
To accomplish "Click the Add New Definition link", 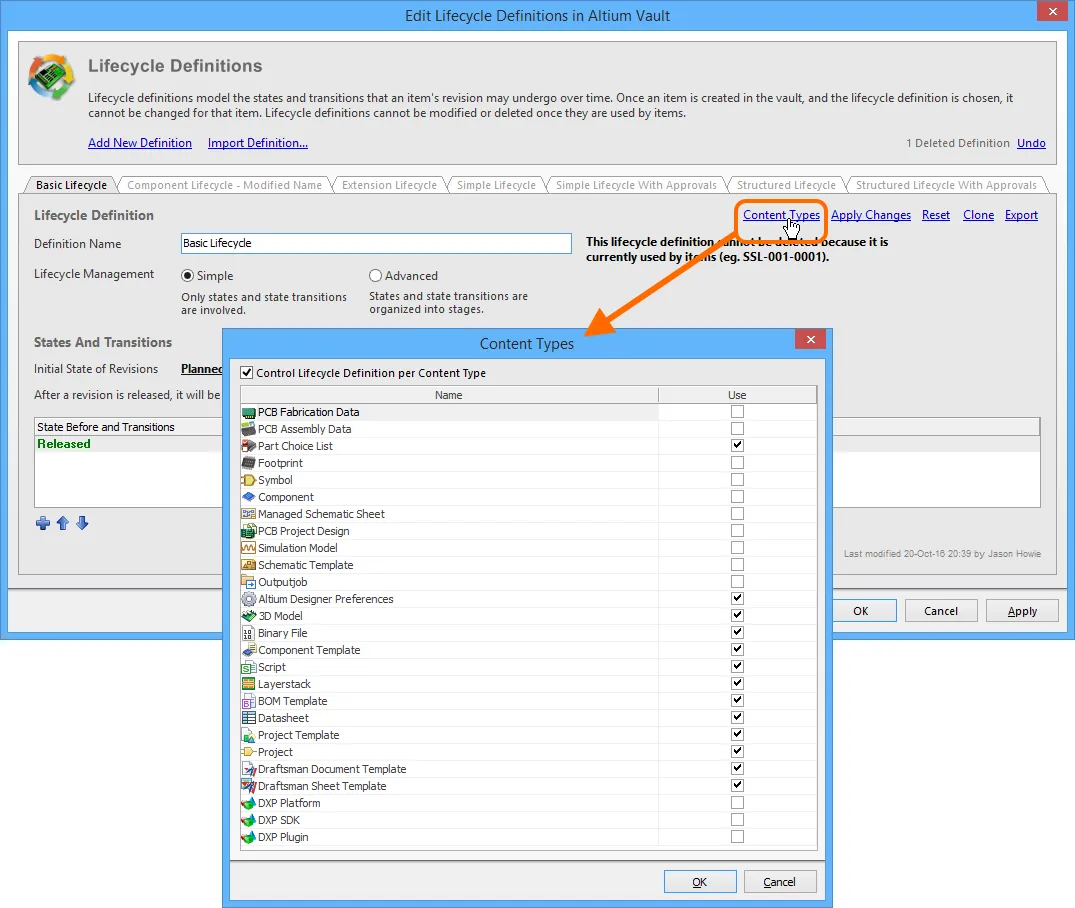I will (x=140, y=143).
